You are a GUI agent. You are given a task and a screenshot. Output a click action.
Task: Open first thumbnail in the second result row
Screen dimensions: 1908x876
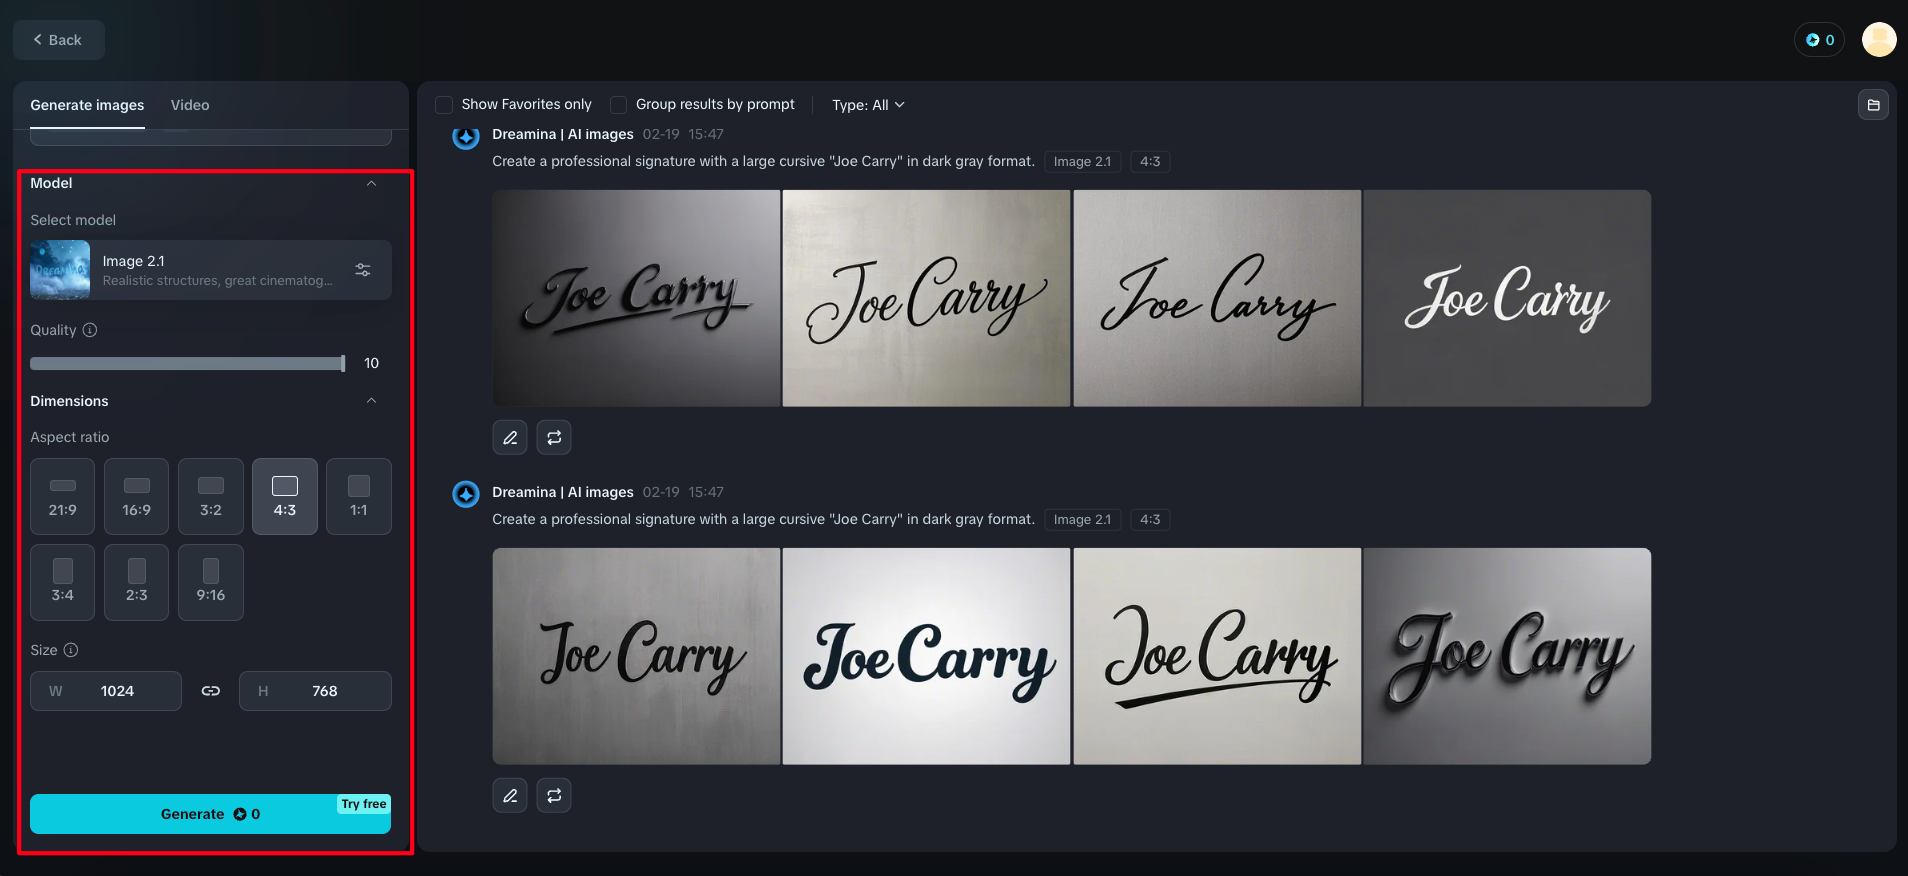click(636, 656)
